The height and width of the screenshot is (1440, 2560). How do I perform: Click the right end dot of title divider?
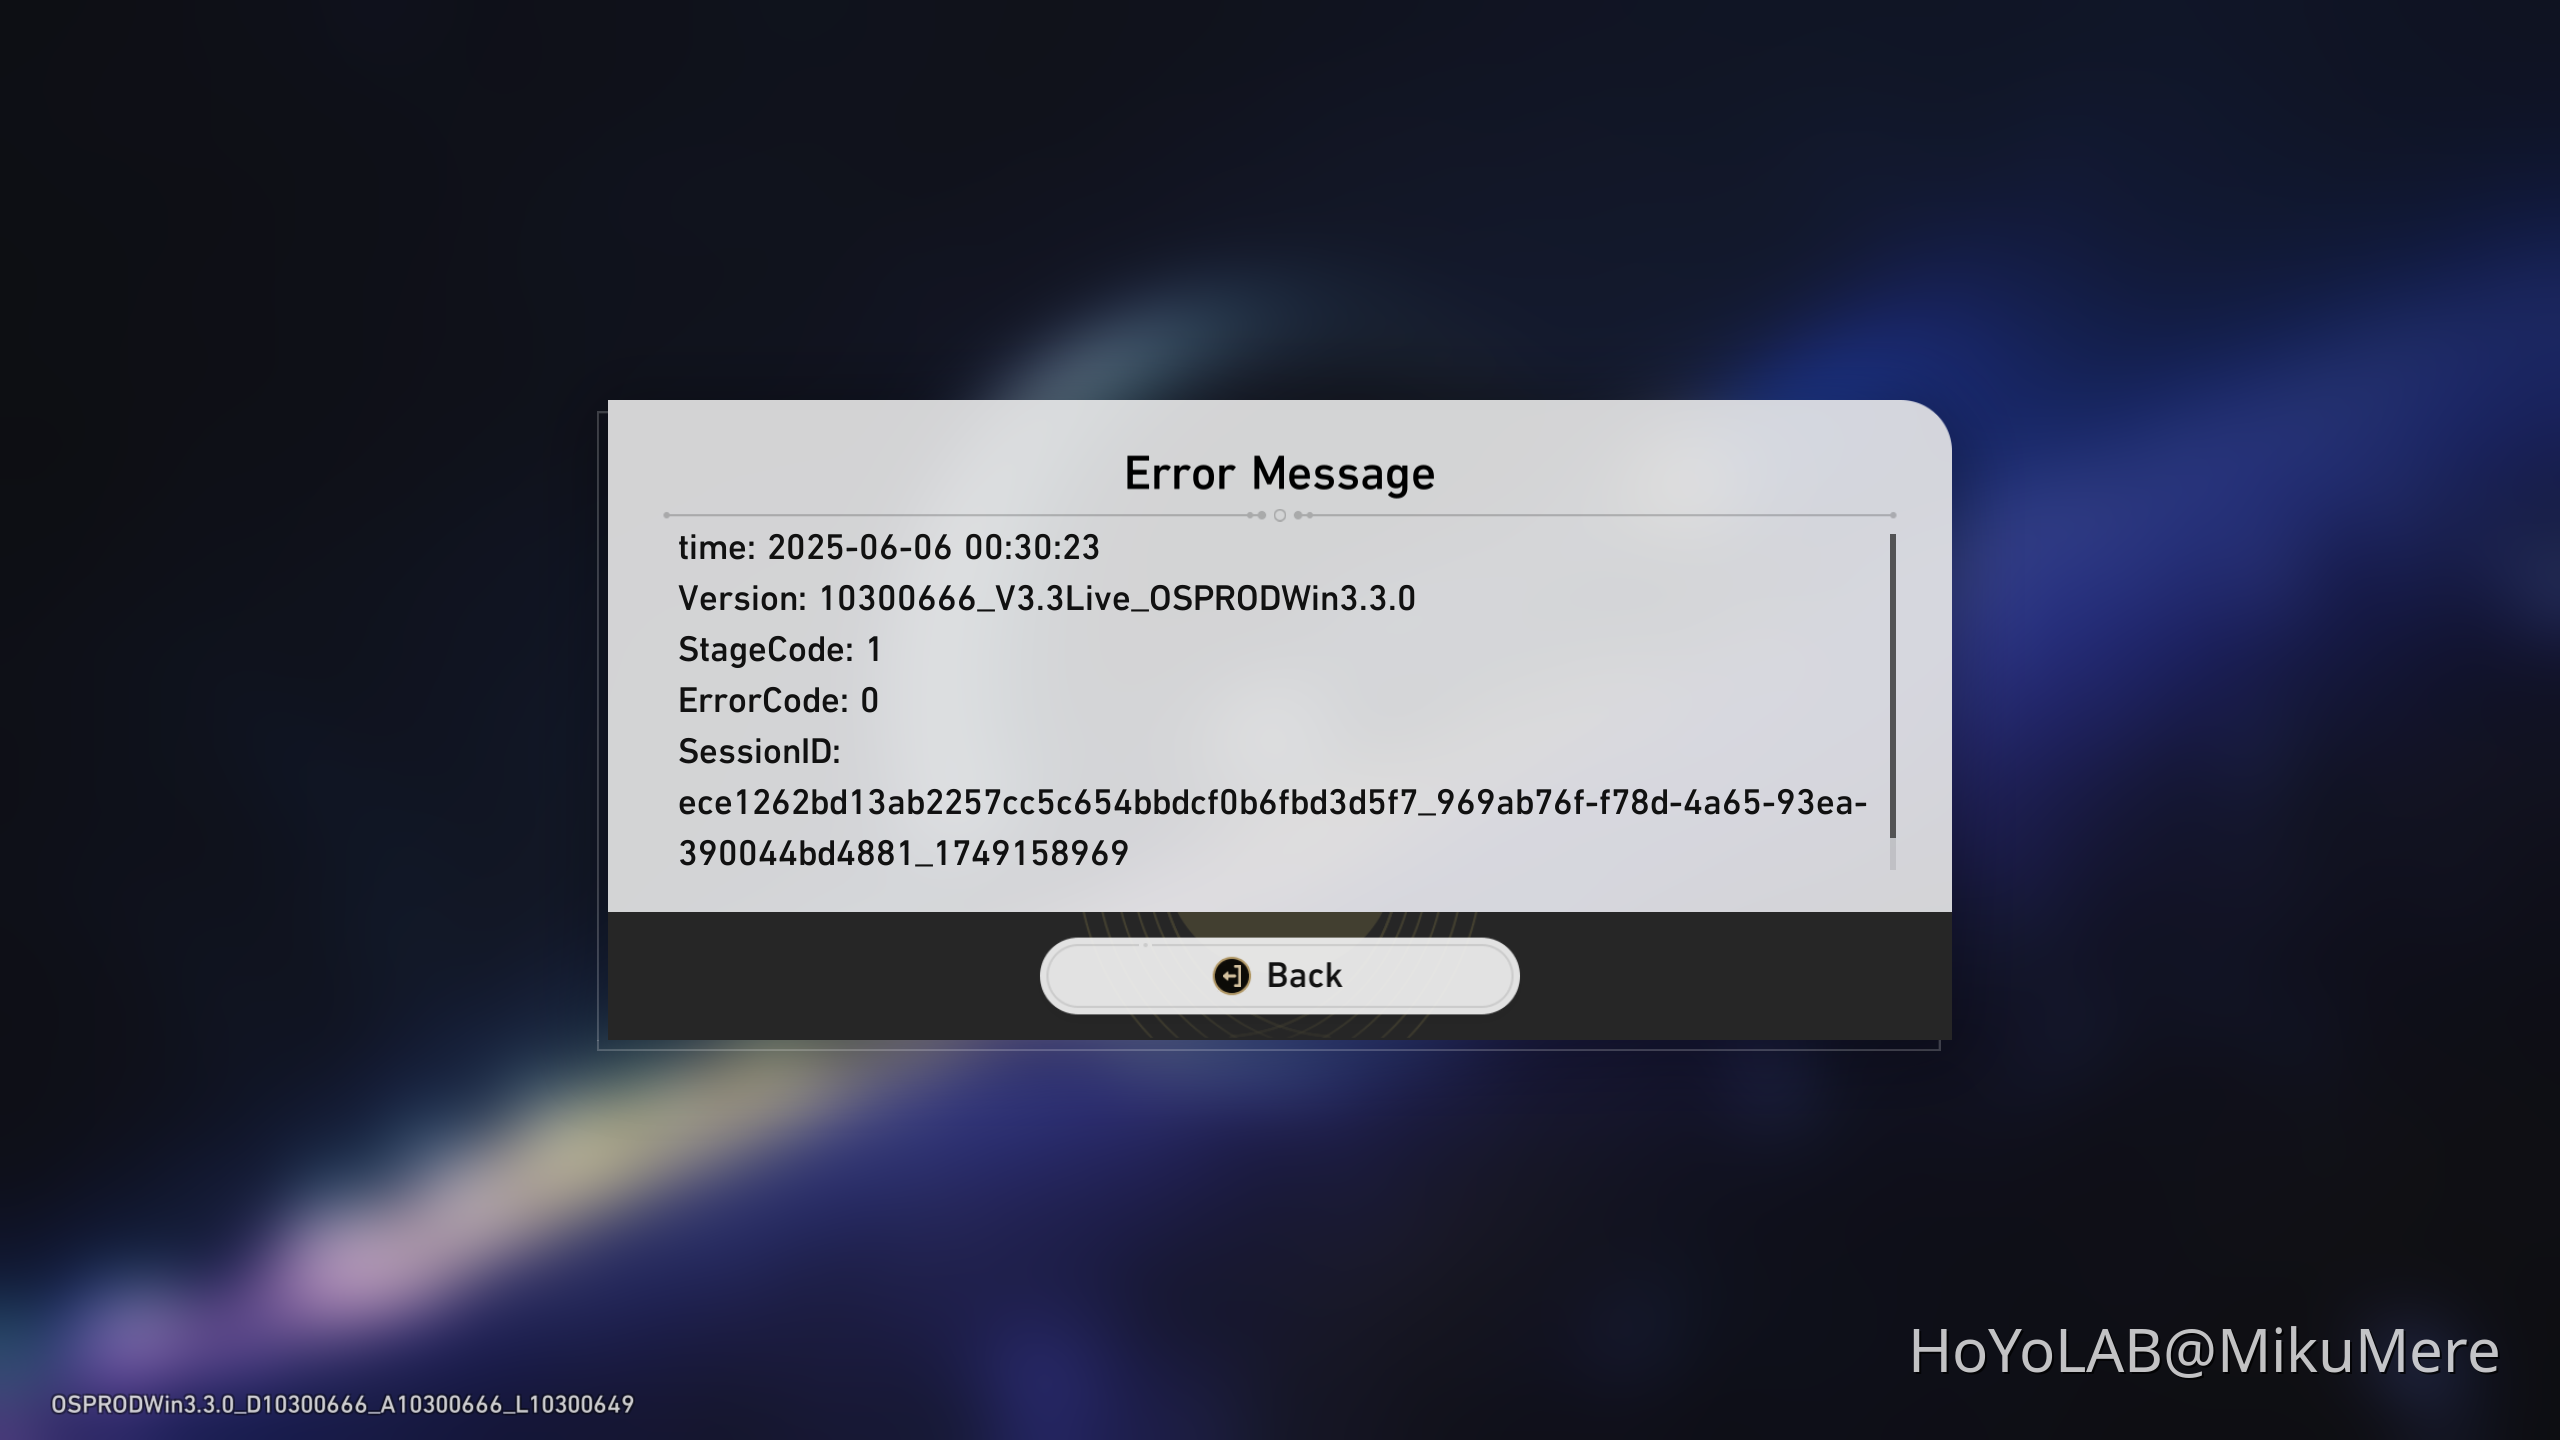(1893, 515)
